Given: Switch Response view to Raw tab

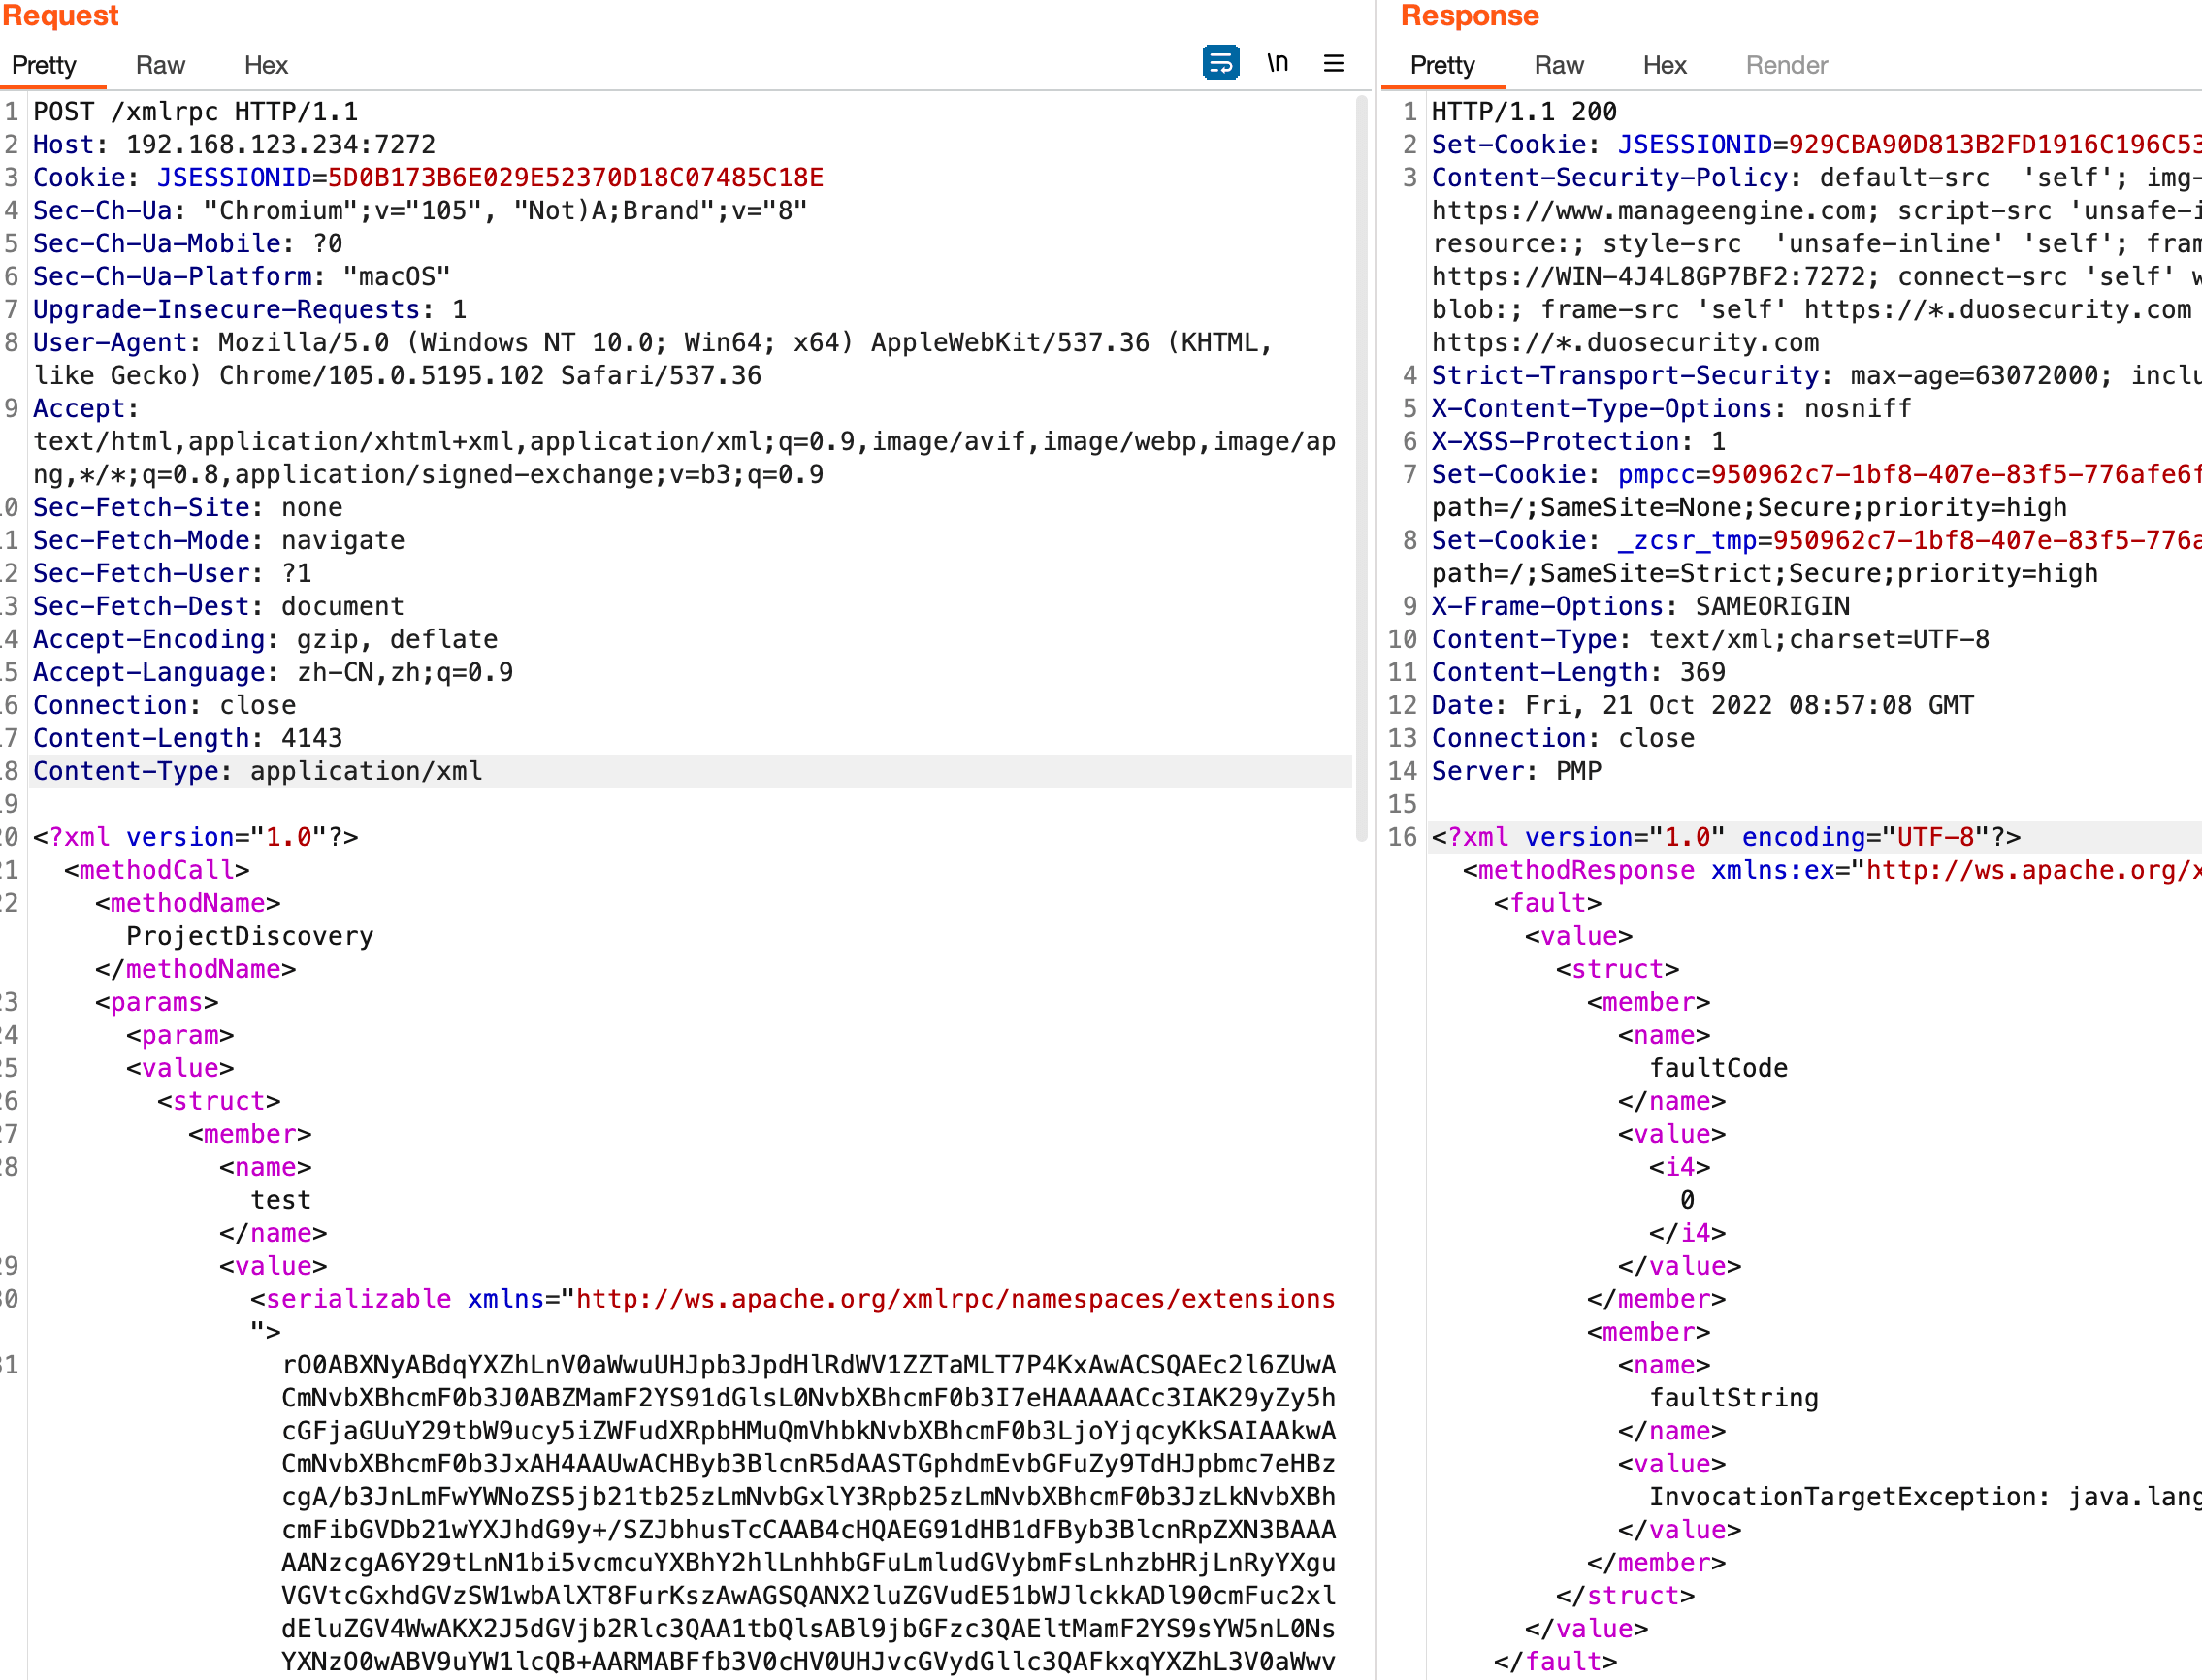Looking at the screenshot, I should point(1558,66).
